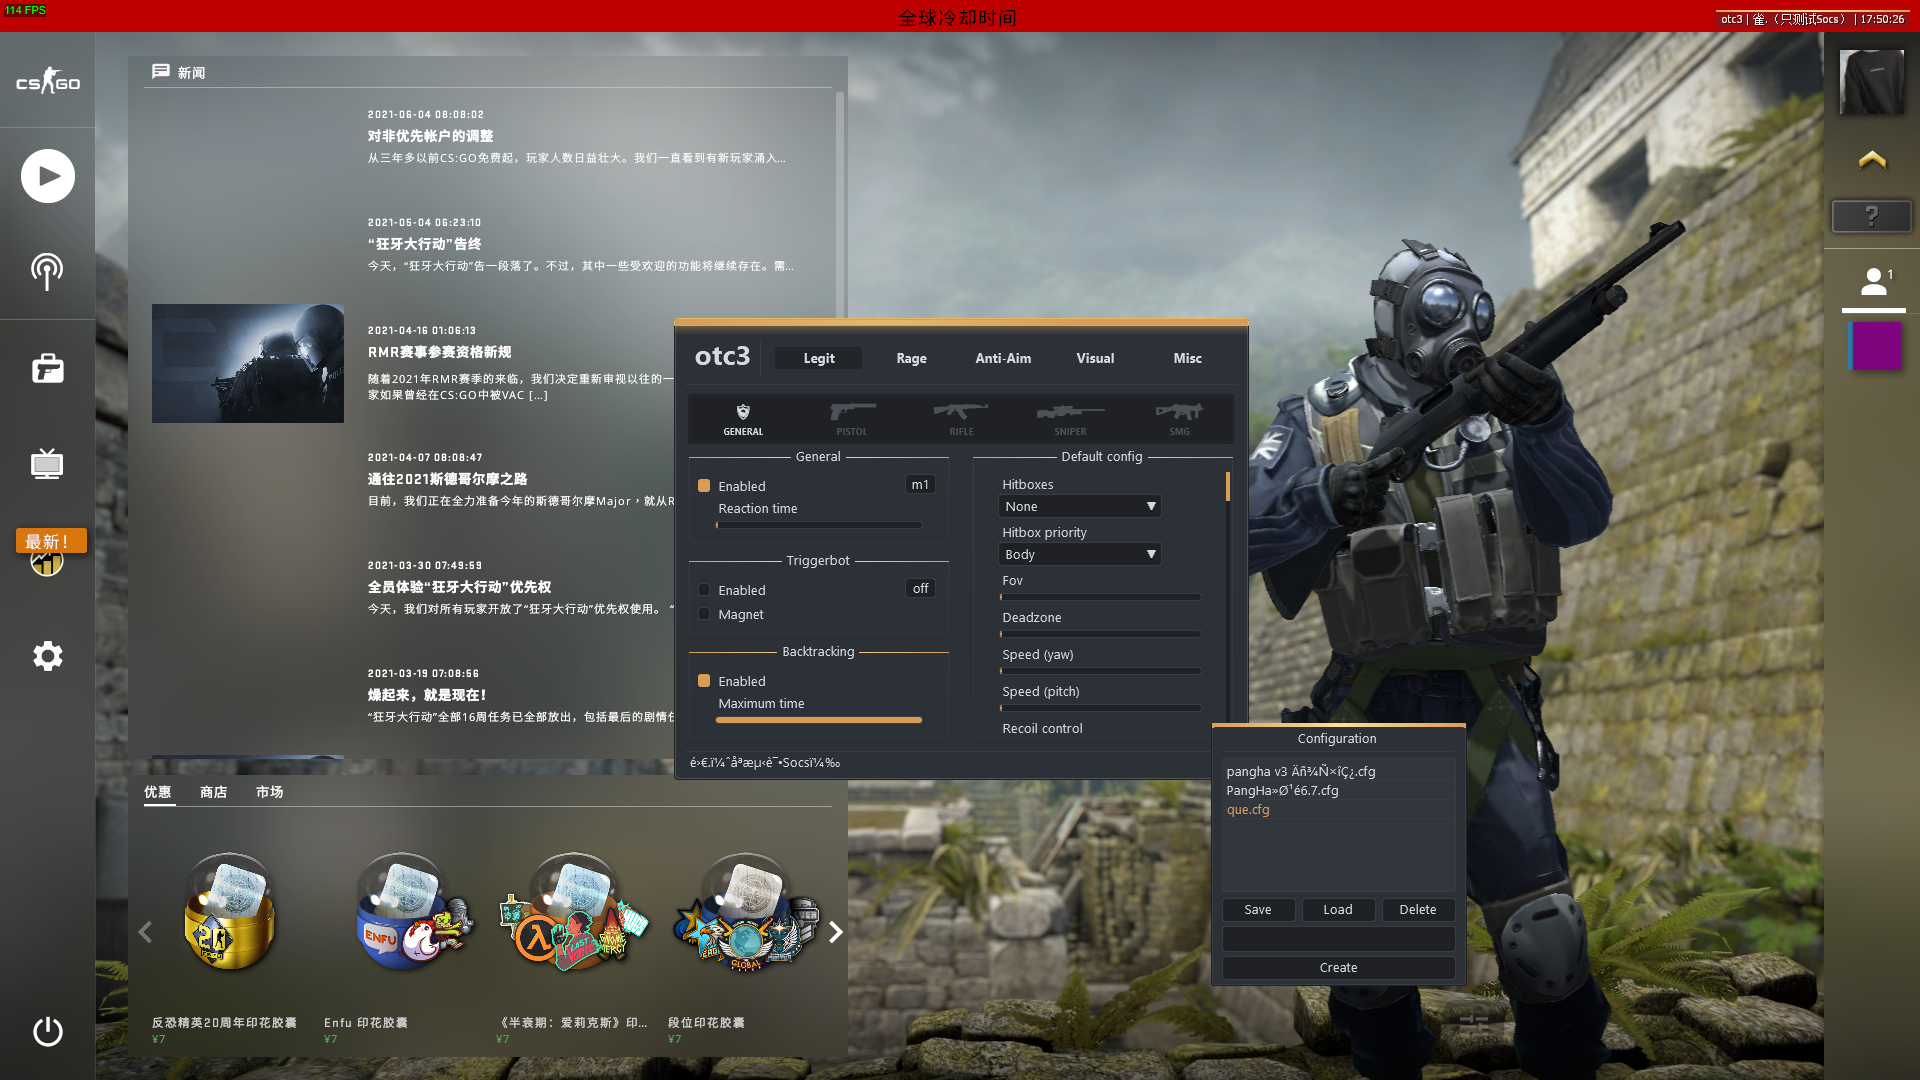This screenshot has width=1920, height=1080.
Task: Switch to the Anti-Aim tab
Action: point(1002,357)
